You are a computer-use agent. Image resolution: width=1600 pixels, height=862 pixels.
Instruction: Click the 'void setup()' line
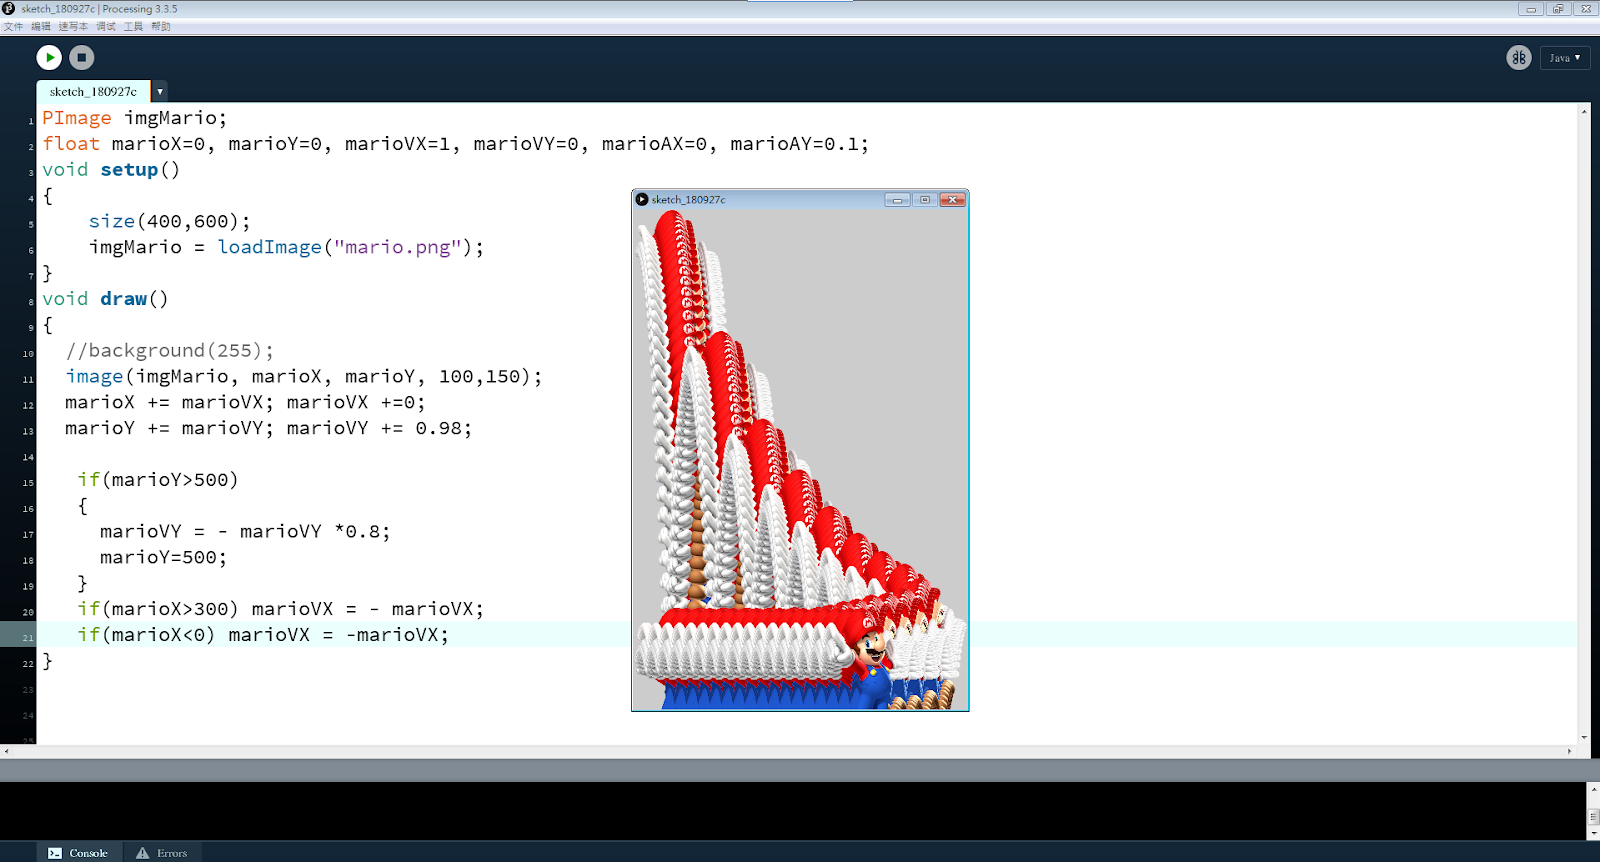[x=111, y=170]
